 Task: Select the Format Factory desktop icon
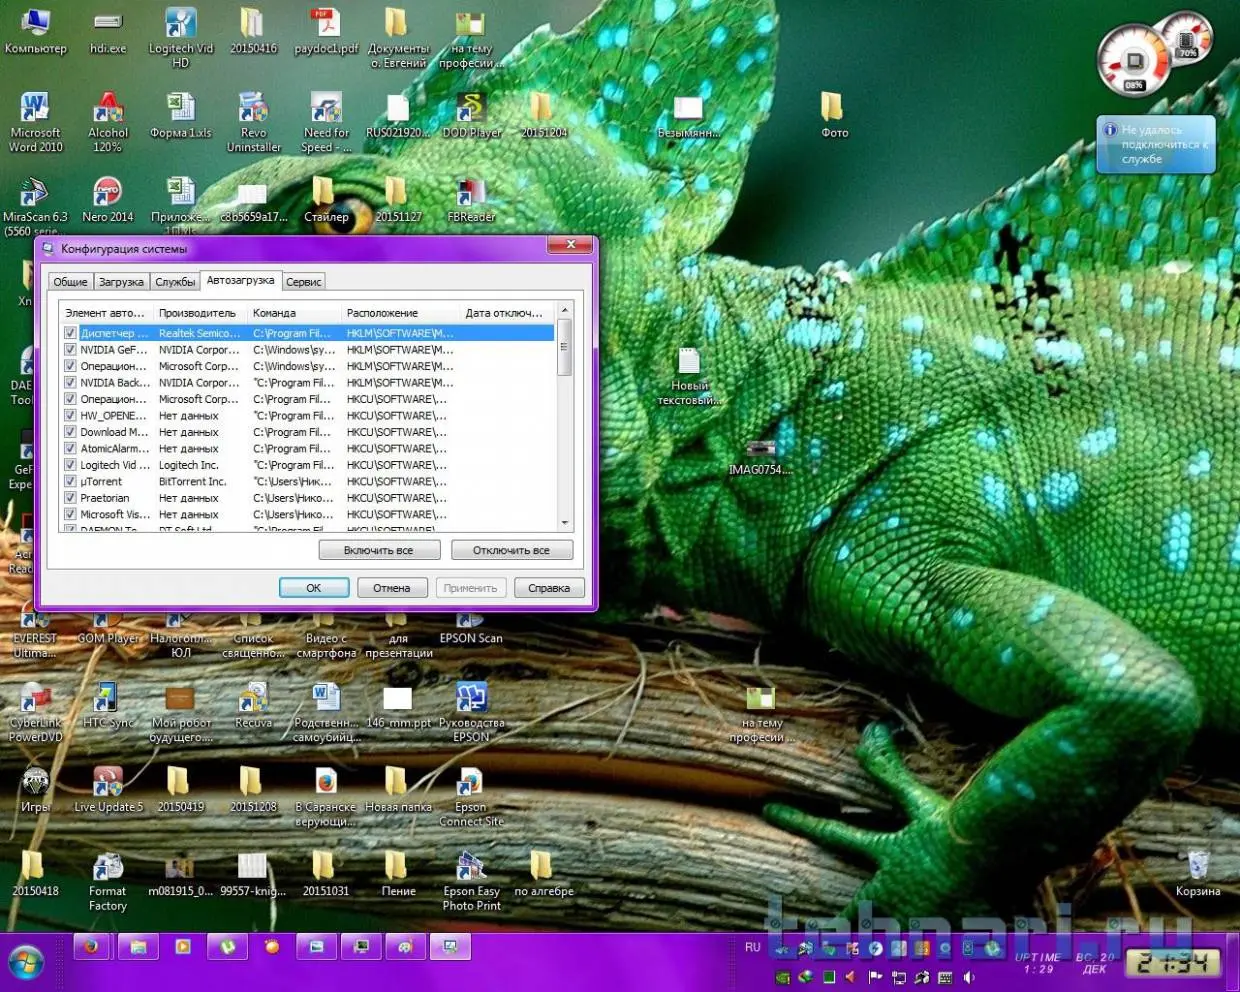[x=108, y=869]
